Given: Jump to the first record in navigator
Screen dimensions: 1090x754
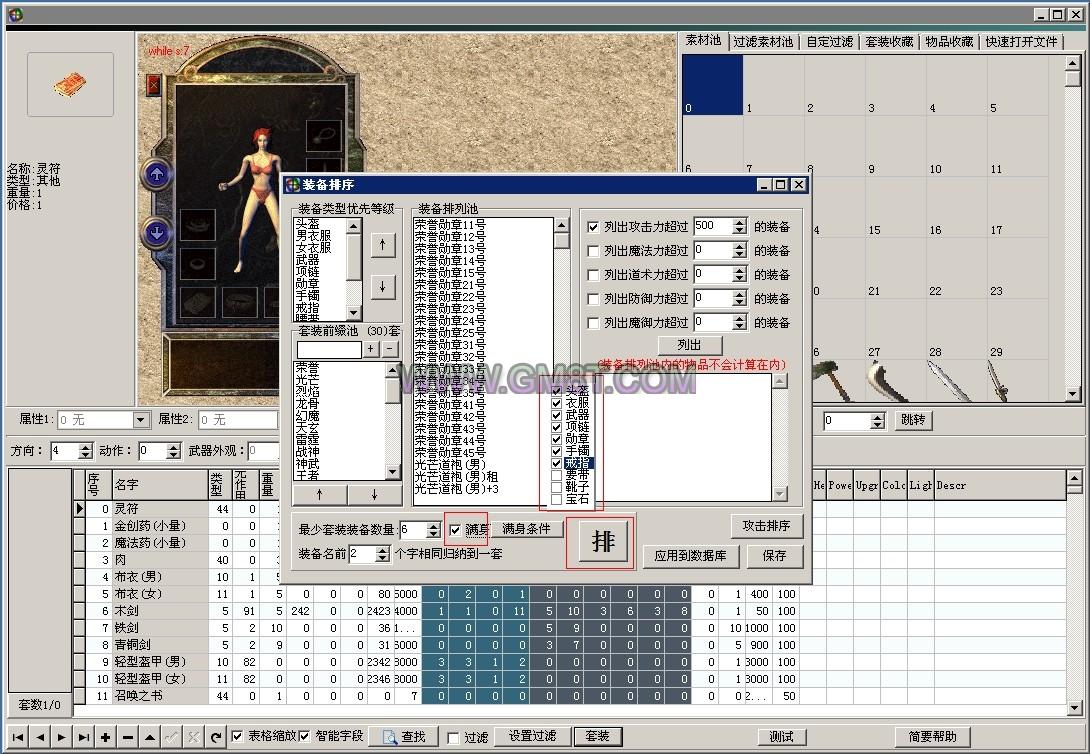Looking at the screenshot, I should 17,737.
